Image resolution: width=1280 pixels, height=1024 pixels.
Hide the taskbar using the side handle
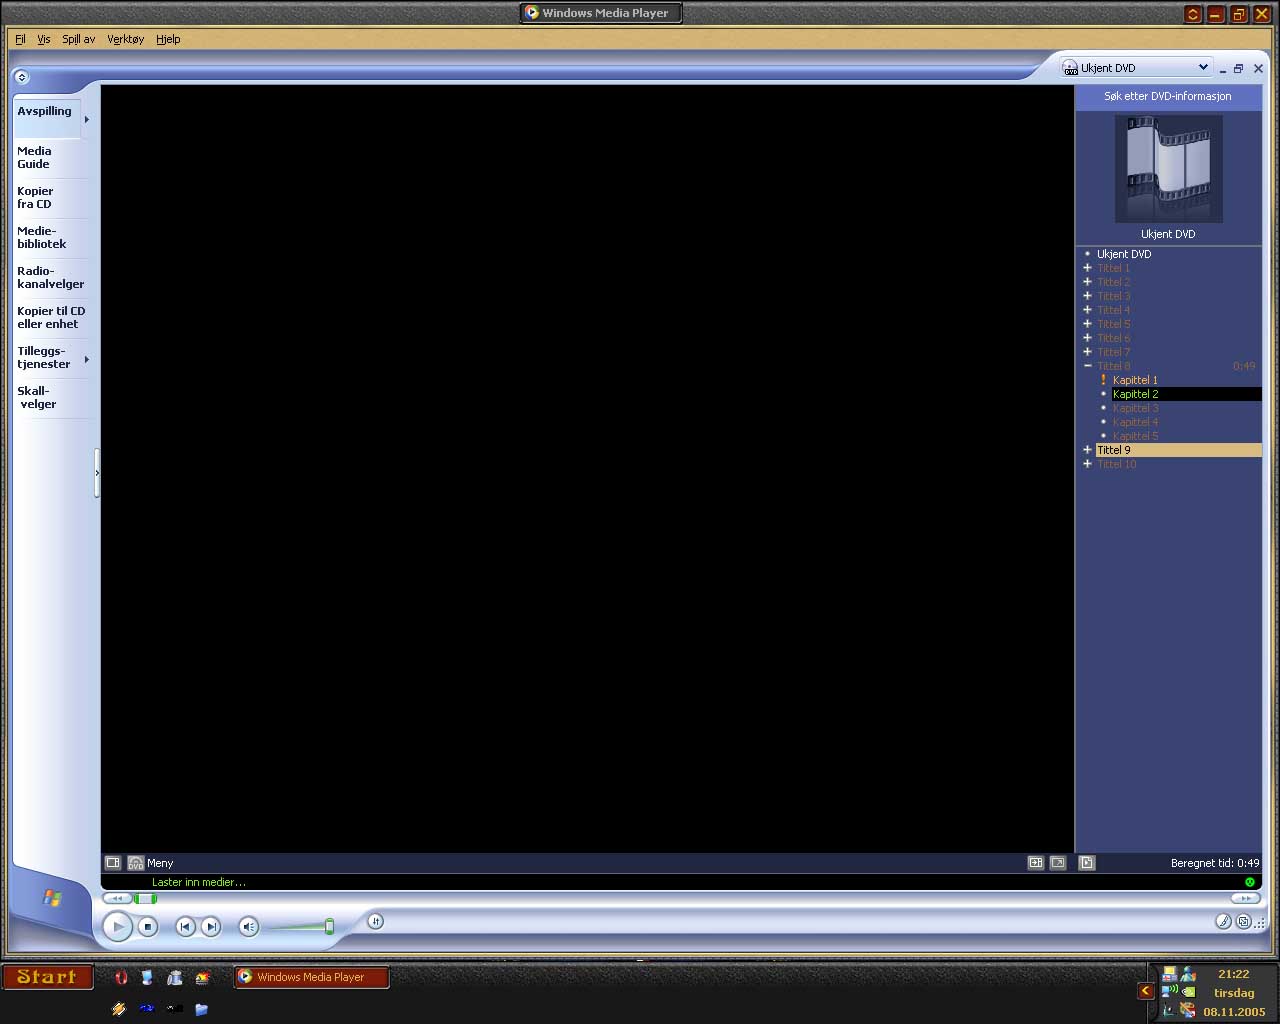coord(96,473)
